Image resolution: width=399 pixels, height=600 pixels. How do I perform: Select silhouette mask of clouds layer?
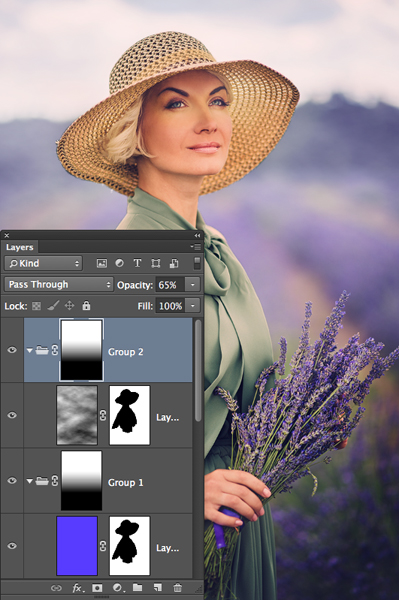[x=130, y=415]
